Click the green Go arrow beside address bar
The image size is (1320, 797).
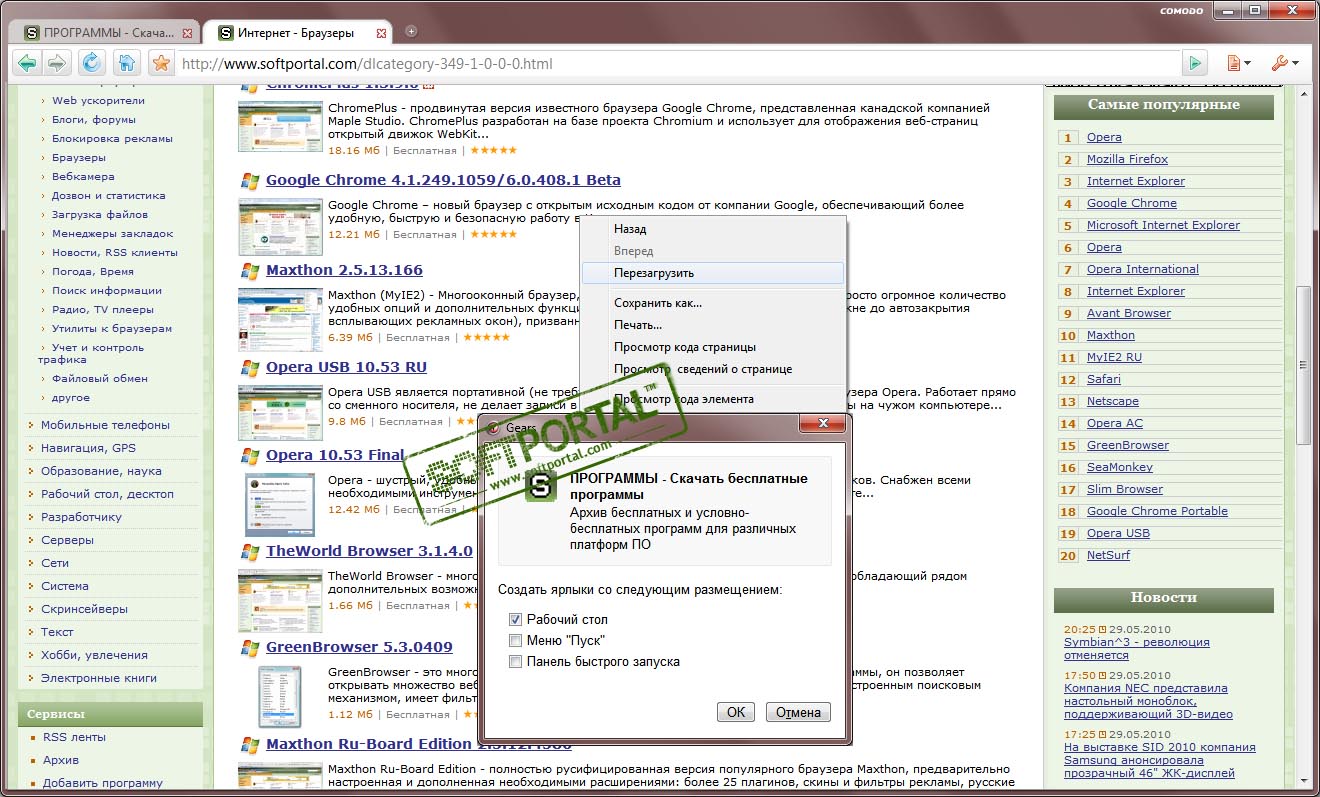point(1194,63)
